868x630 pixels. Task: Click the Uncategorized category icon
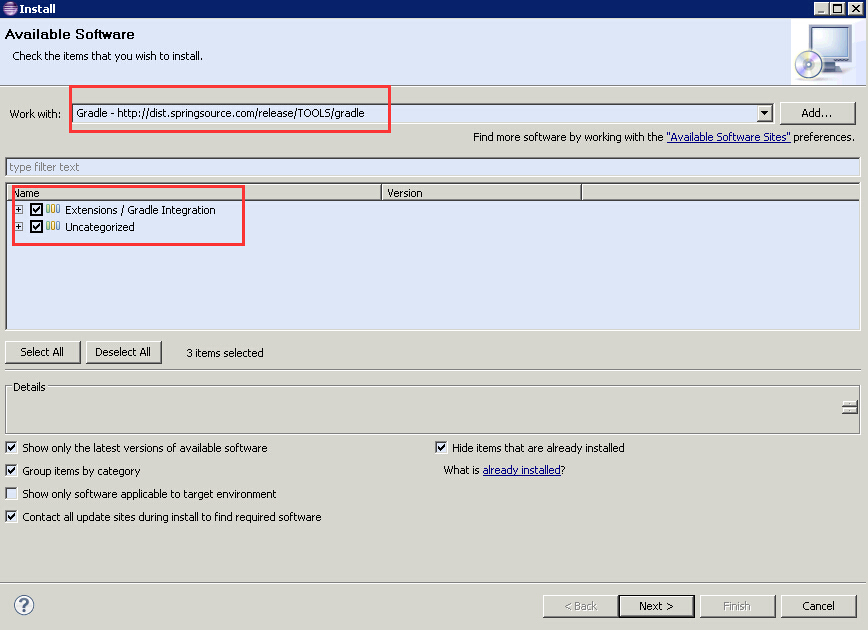[53, 226]
